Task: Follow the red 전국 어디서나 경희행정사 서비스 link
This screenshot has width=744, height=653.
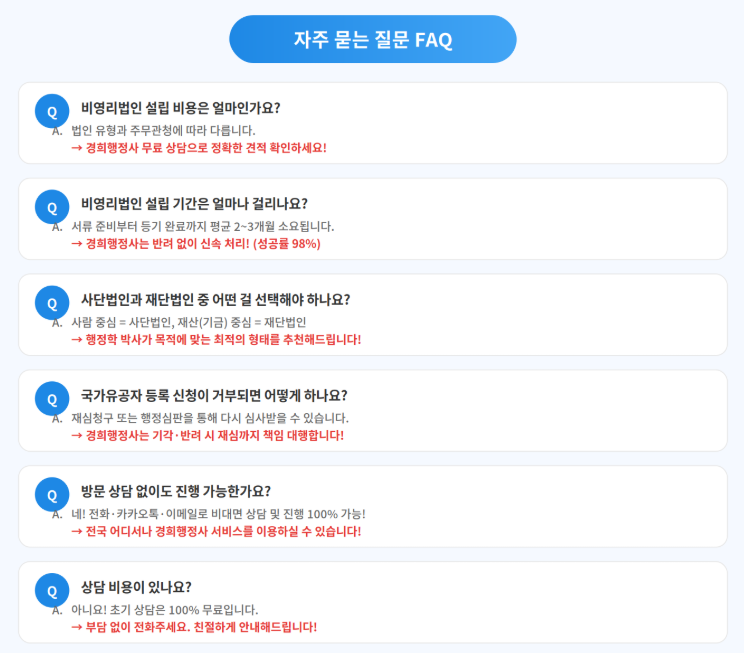Action: pyautogui.click(x=216, y=531)
